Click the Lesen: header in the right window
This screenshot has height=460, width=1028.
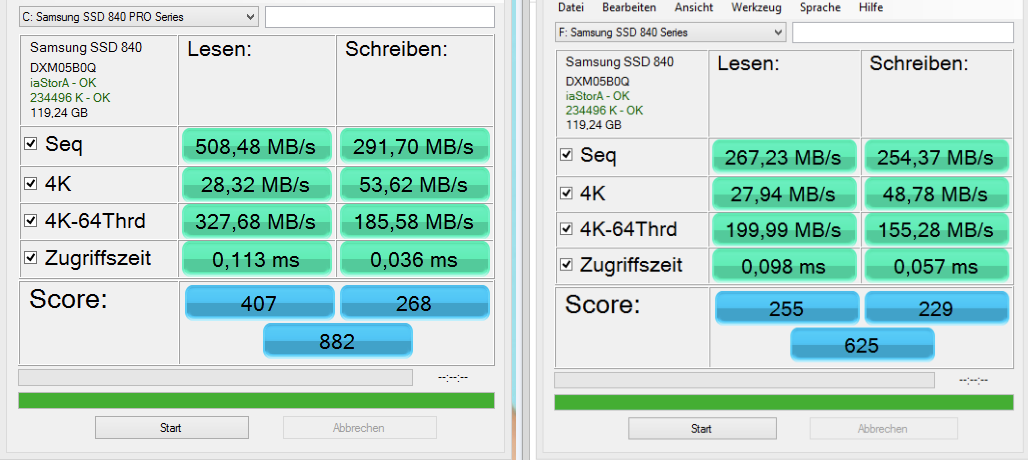[x=748, y=64]
